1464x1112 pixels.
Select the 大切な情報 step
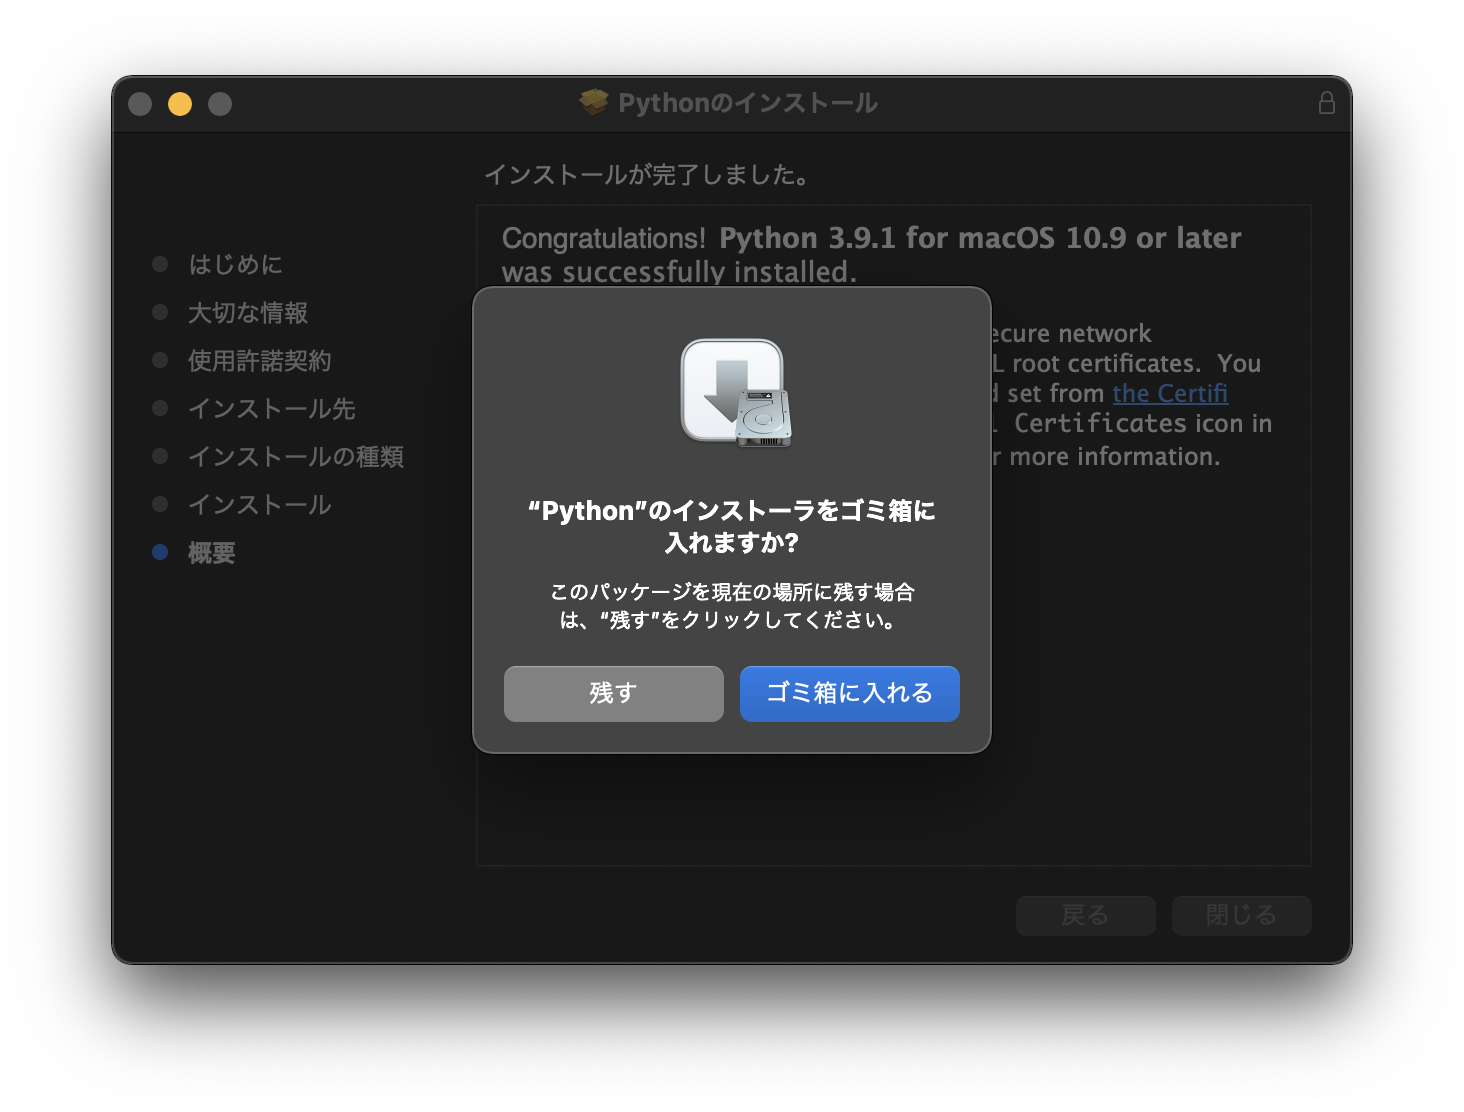tap(248, 312)
